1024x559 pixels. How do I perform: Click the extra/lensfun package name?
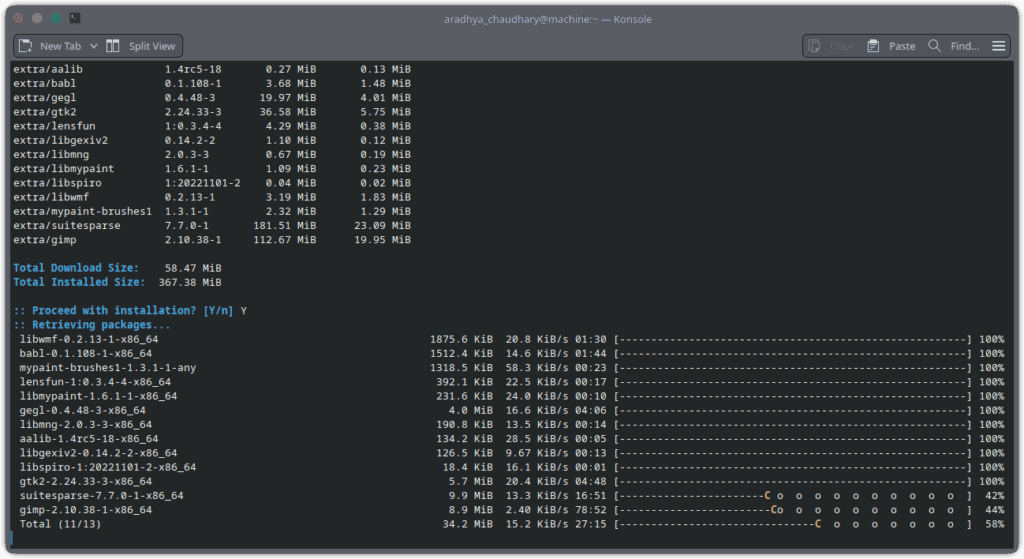[54, 126]
